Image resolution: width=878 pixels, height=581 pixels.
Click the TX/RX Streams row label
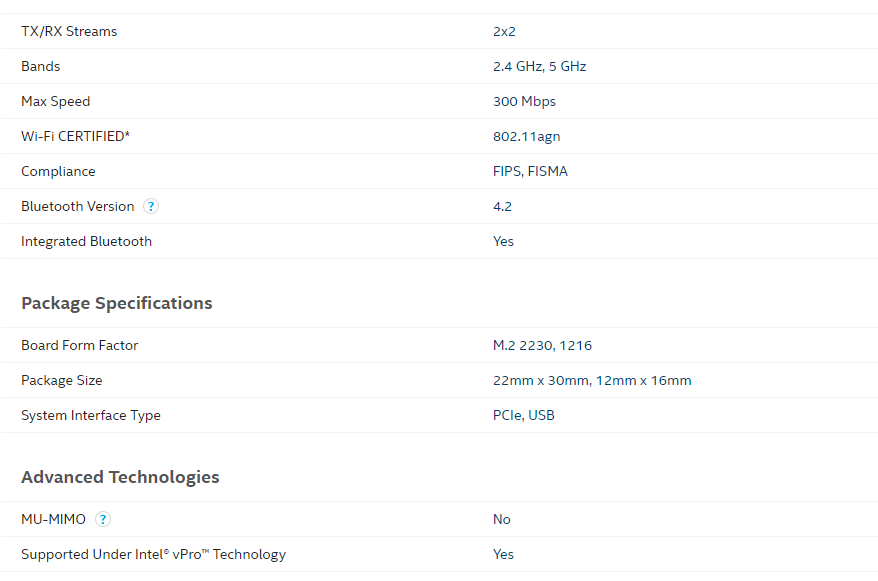click(69, 31)
